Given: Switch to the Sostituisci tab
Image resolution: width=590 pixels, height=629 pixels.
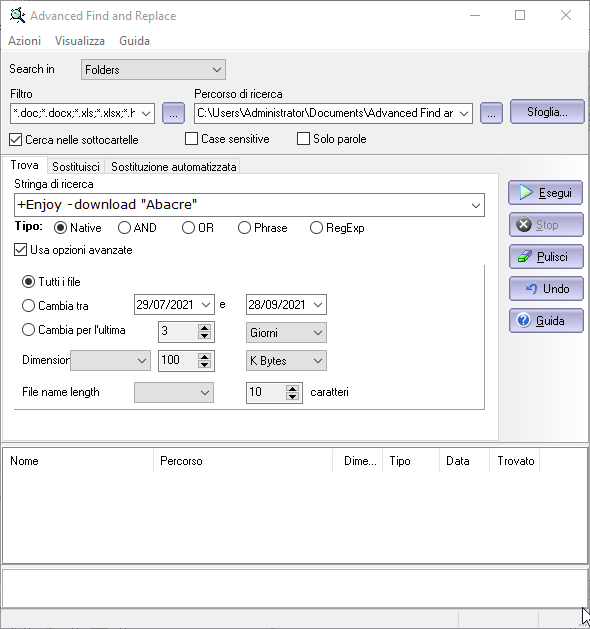Looking at the screenshot, I should (76, 166).
